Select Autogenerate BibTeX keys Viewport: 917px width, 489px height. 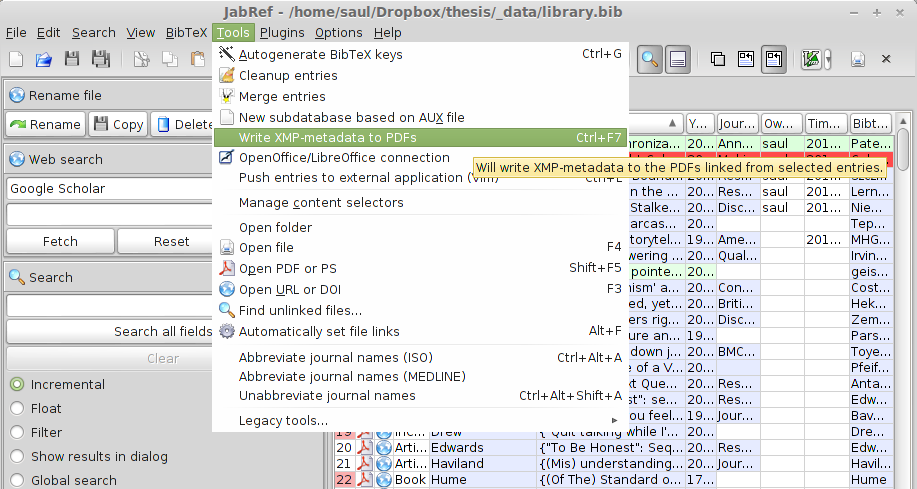pos(420,54)
